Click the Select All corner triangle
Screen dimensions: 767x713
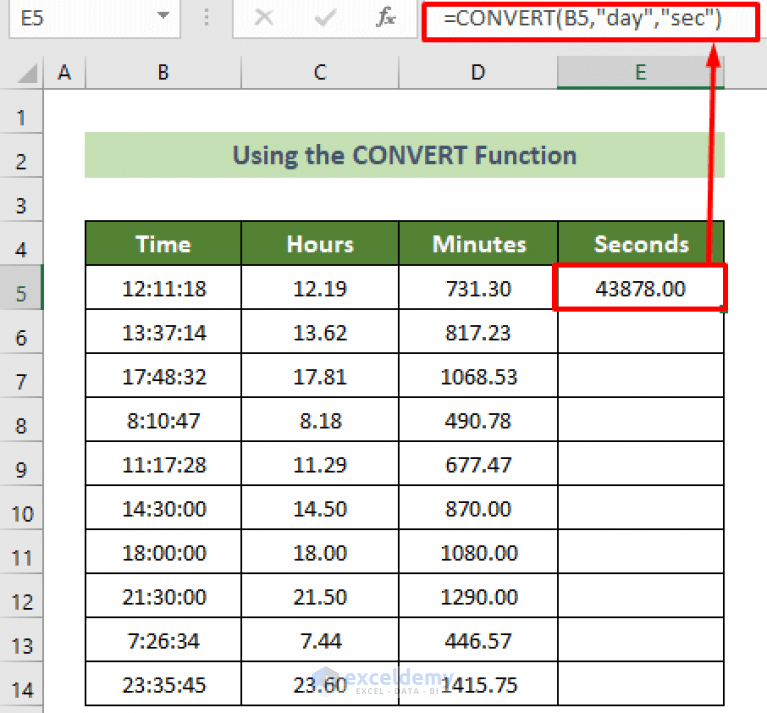(27, 73)
